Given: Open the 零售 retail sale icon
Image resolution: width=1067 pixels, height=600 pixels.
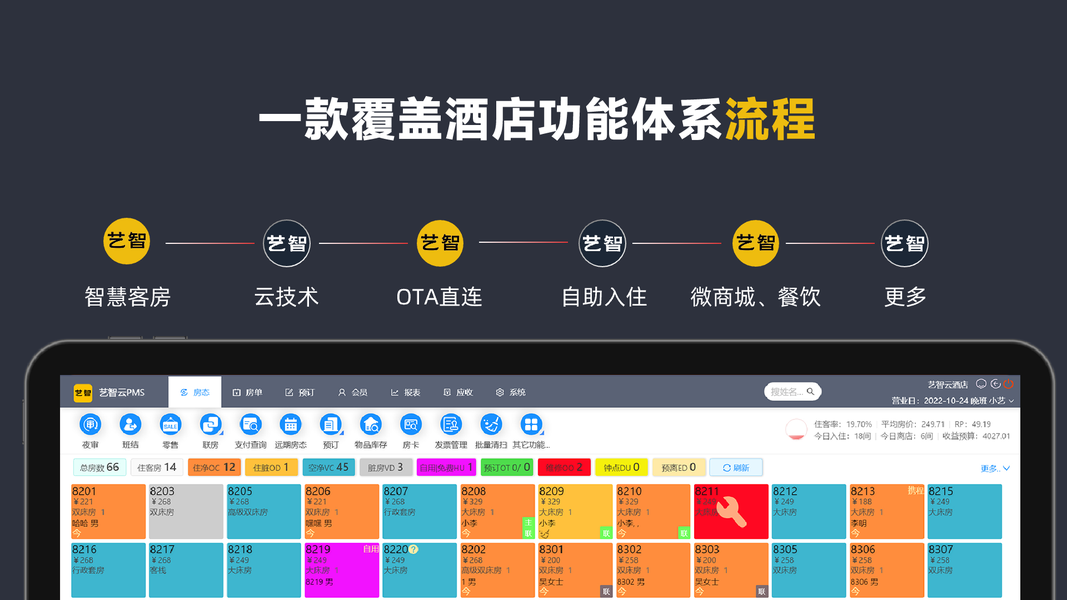Looking at the screenshot, I should [170, 424].
